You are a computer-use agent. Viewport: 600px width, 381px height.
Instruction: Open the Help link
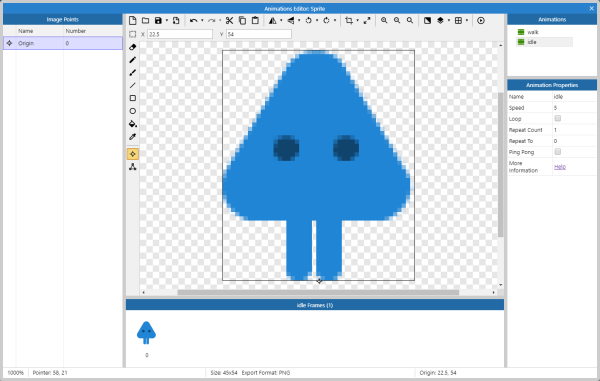pos(560,167)
